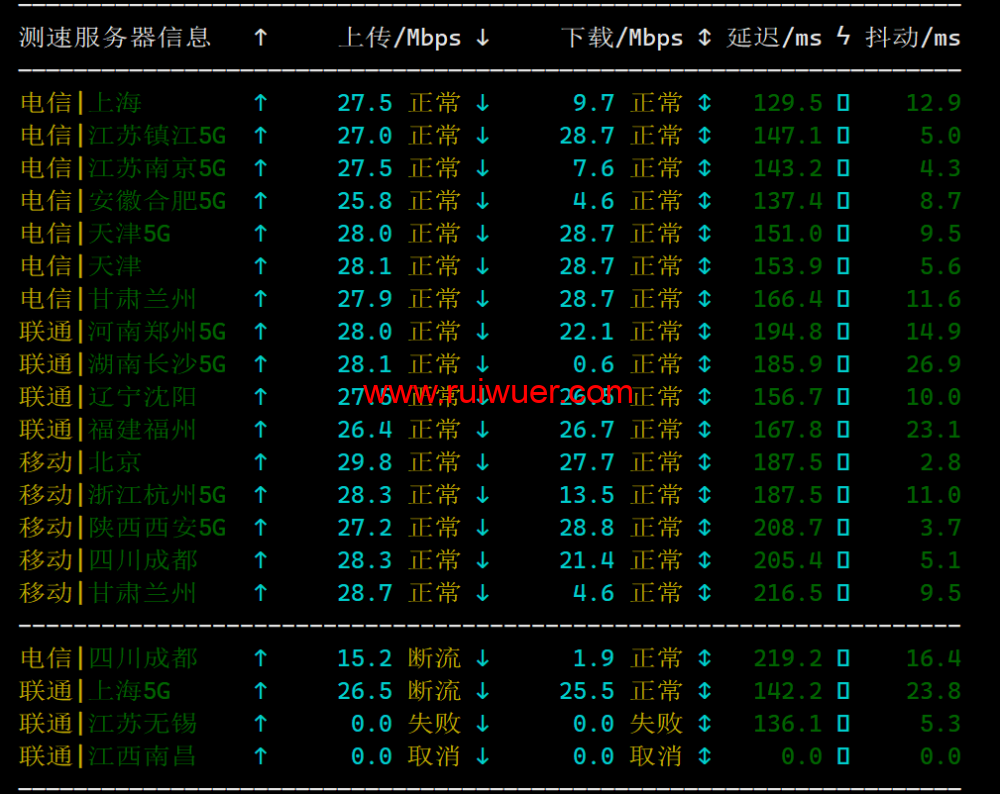Click the up arrow in 移动|北京 row
1000x794 pixels.
click(261, 462)
